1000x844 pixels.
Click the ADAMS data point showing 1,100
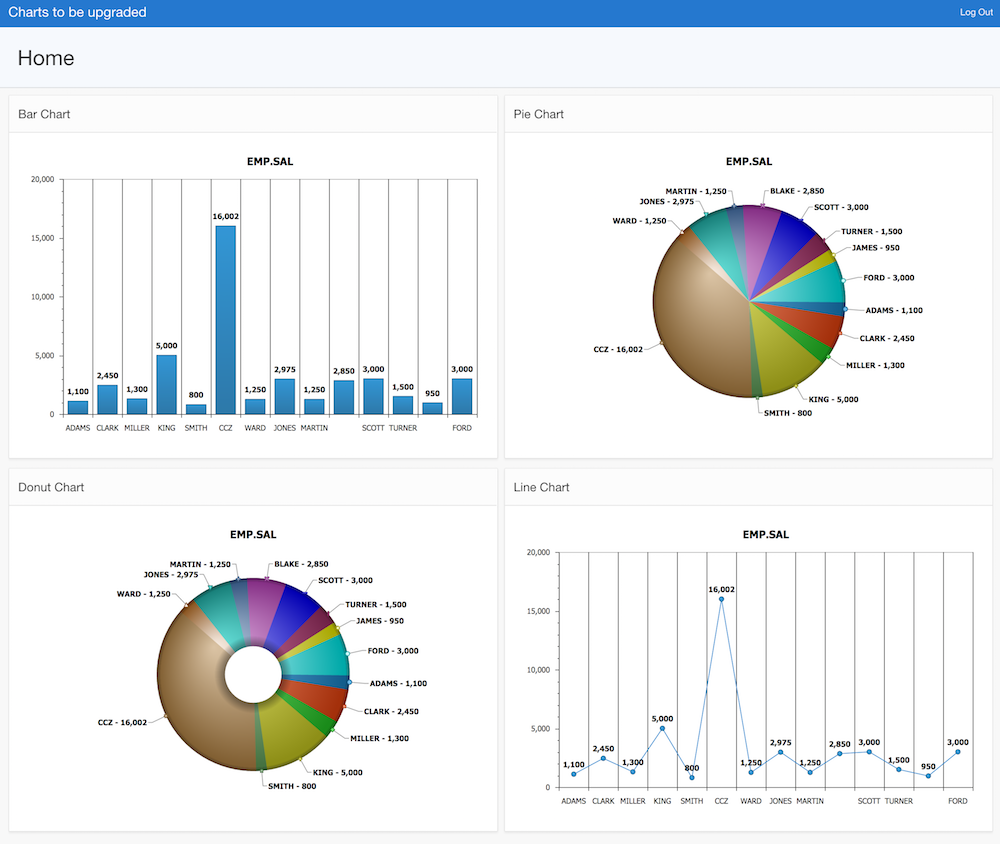[x=574, y=774]
